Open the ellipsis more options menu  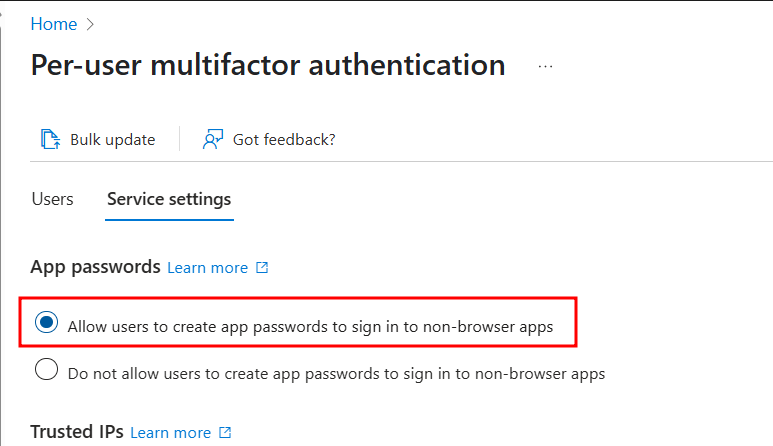(x=545, y=66)
